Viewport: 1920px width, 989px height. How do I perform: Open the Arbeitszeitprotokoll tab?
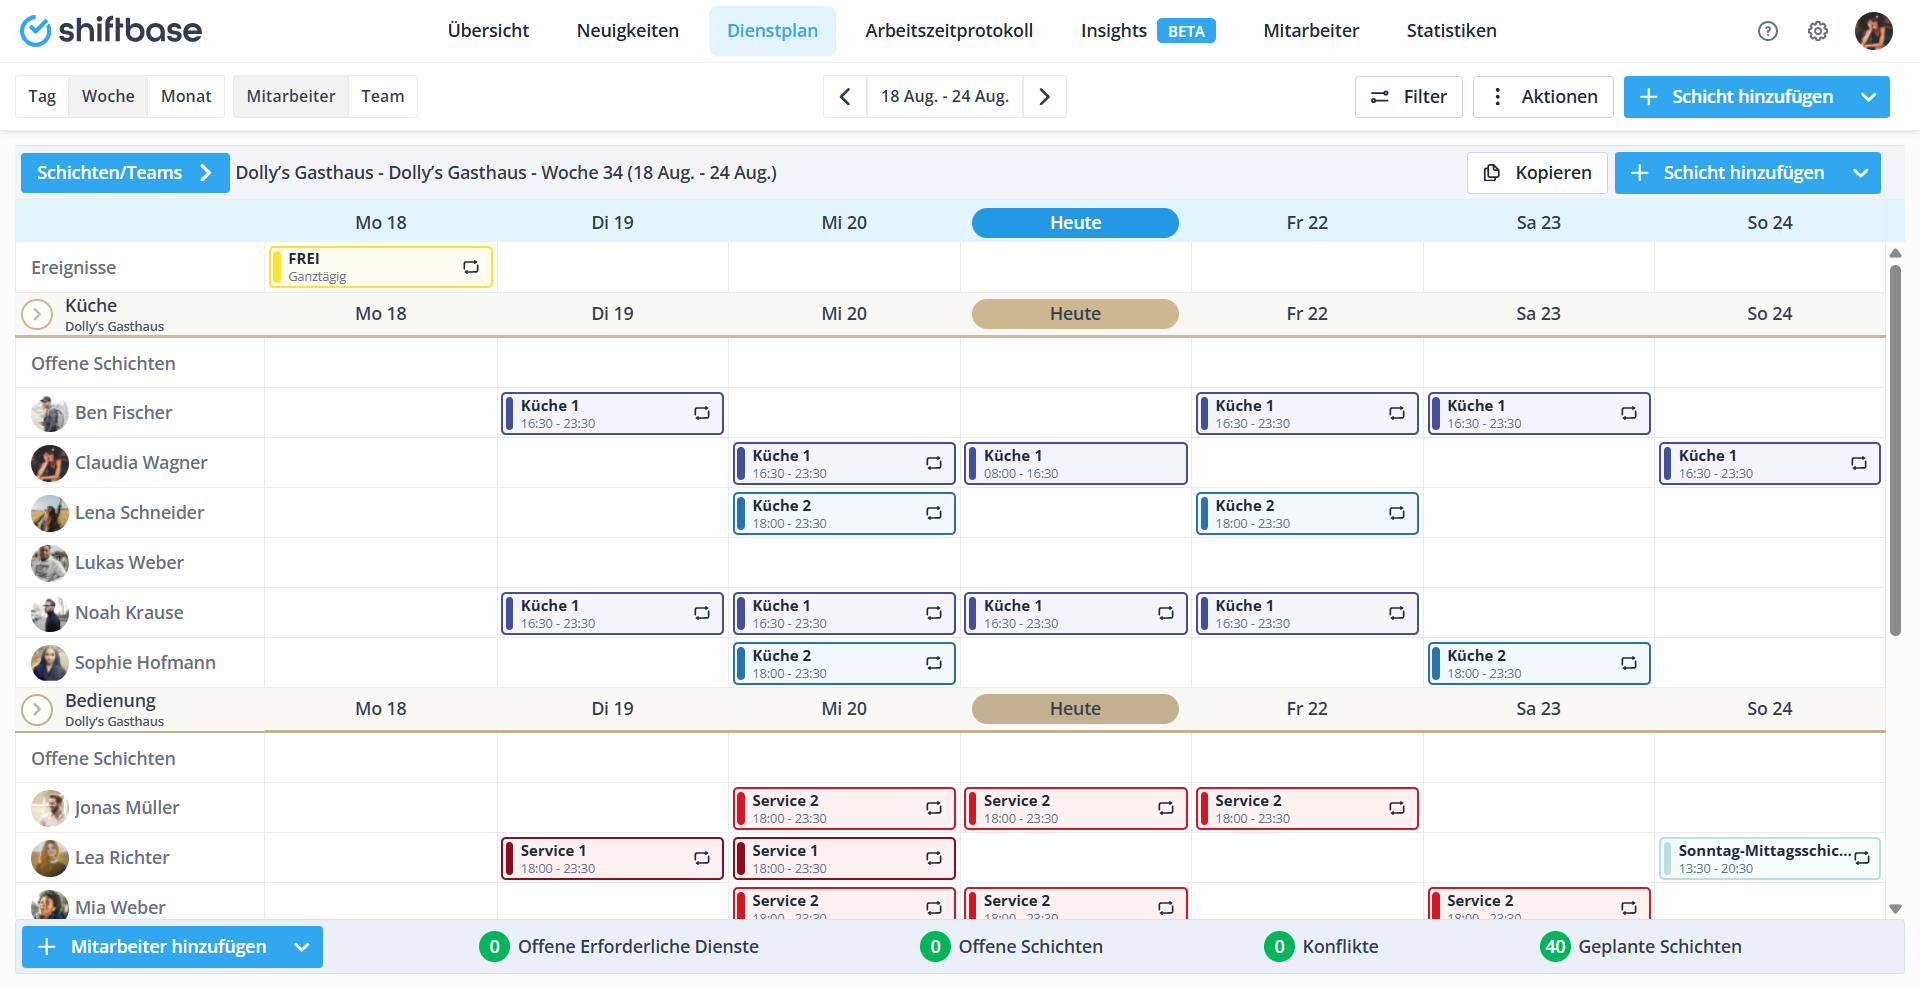949,31
